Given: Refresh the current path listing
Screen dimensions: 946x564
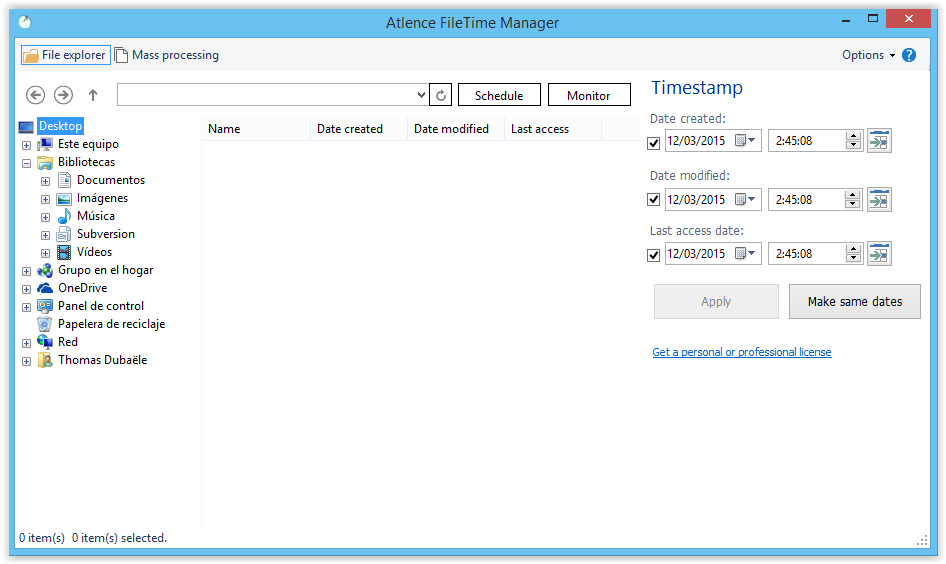Looking at the screenshot, I should coord(441,95).
